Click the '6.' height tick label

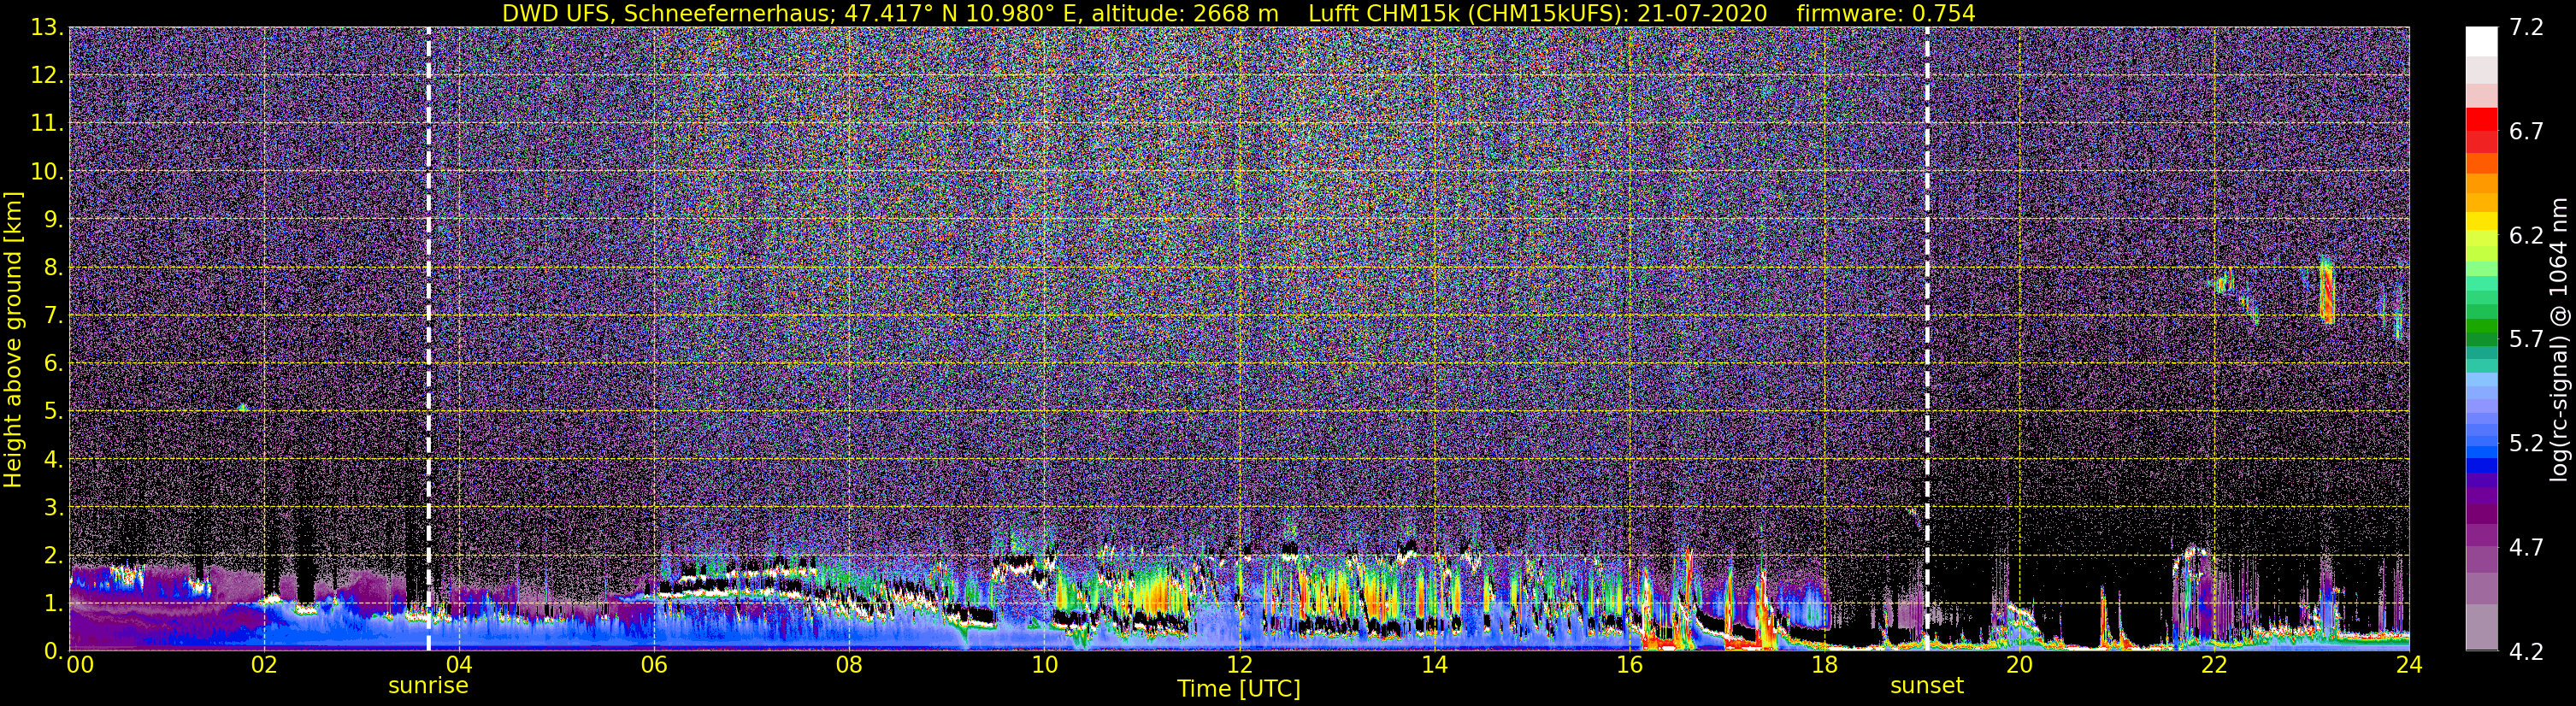pos(54,363)
